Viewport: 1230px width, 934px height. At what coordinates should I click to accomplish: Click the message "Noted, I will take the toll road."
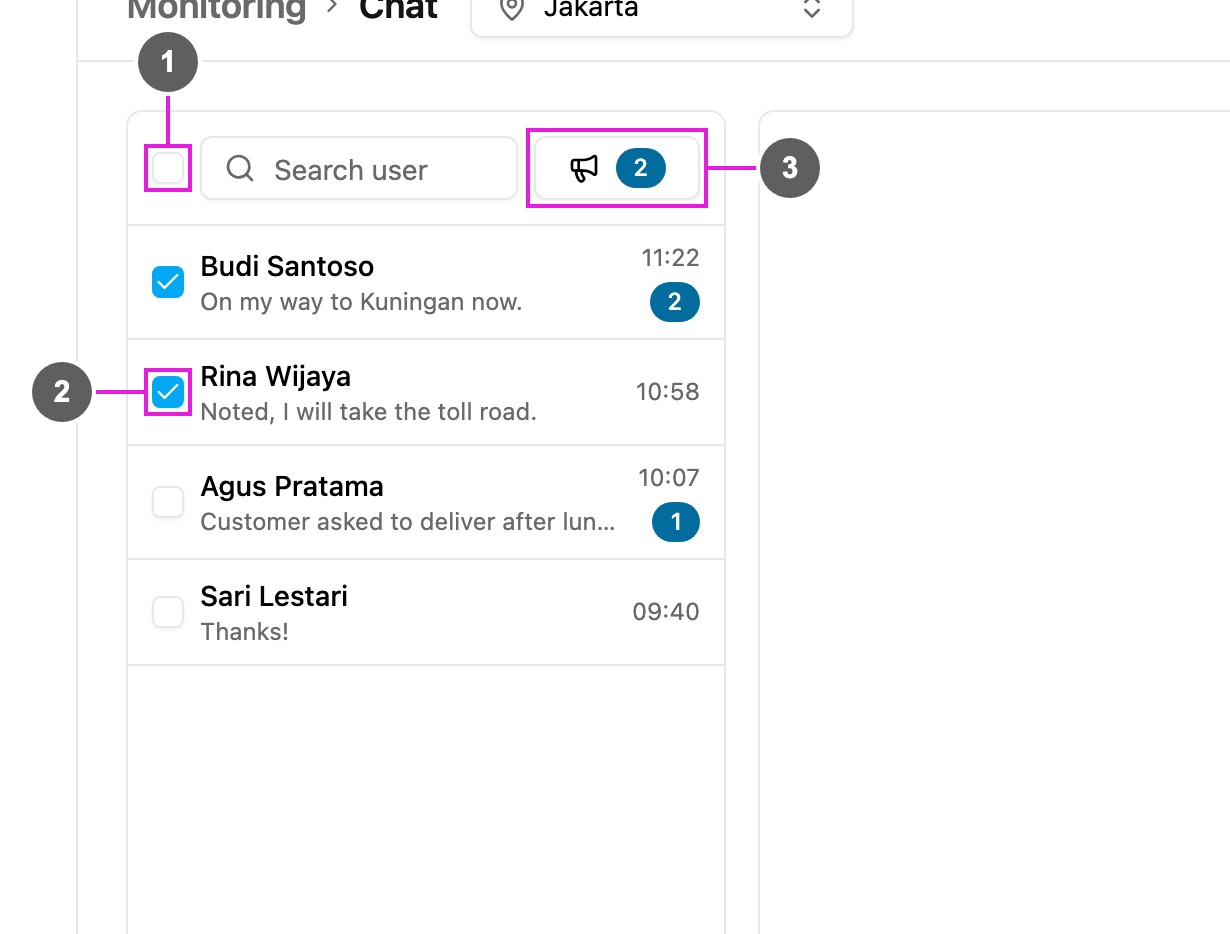pyautogui.click(x=369, y=412)
